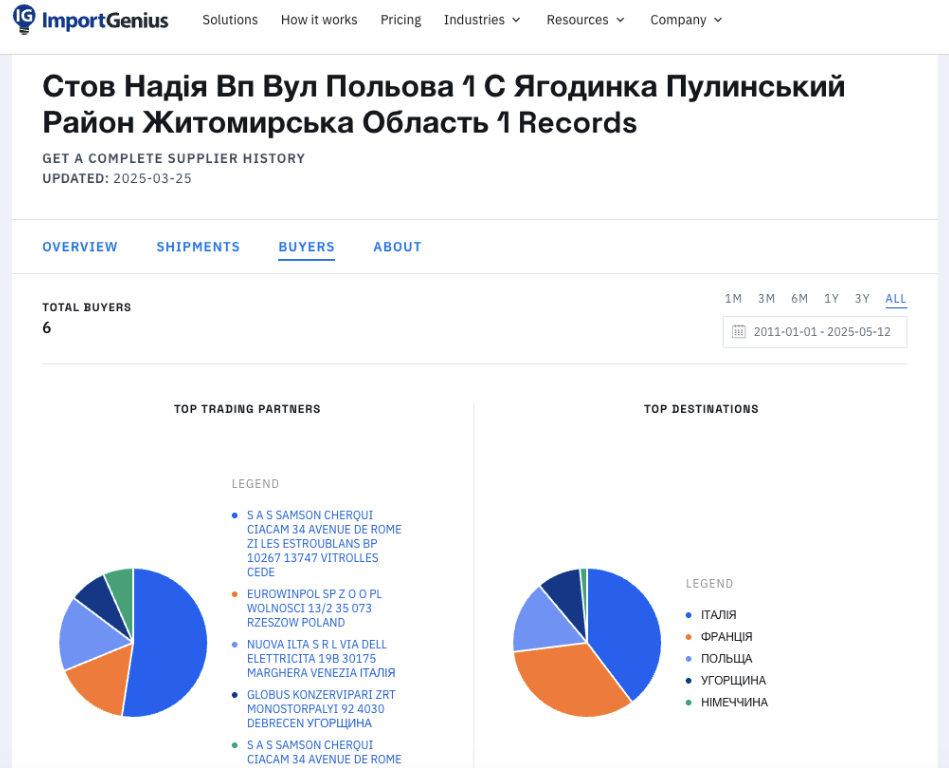Select the 3Y time filter
Viewport: 949px width, 768px height.
pos(862,298)
